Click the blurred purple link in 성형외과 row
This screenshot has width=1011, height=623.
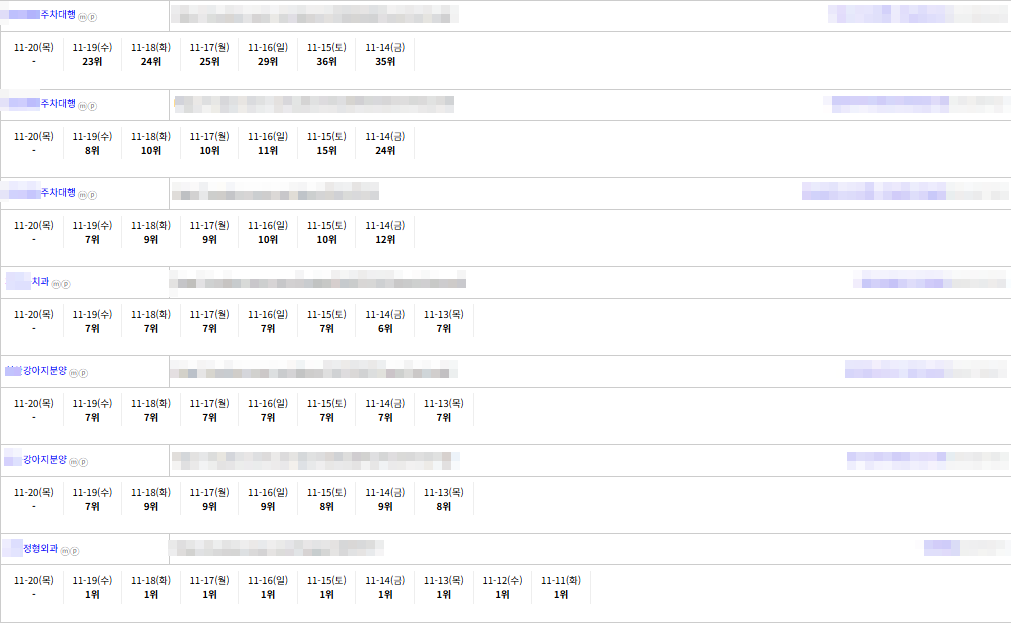click(x=942, y=547)
